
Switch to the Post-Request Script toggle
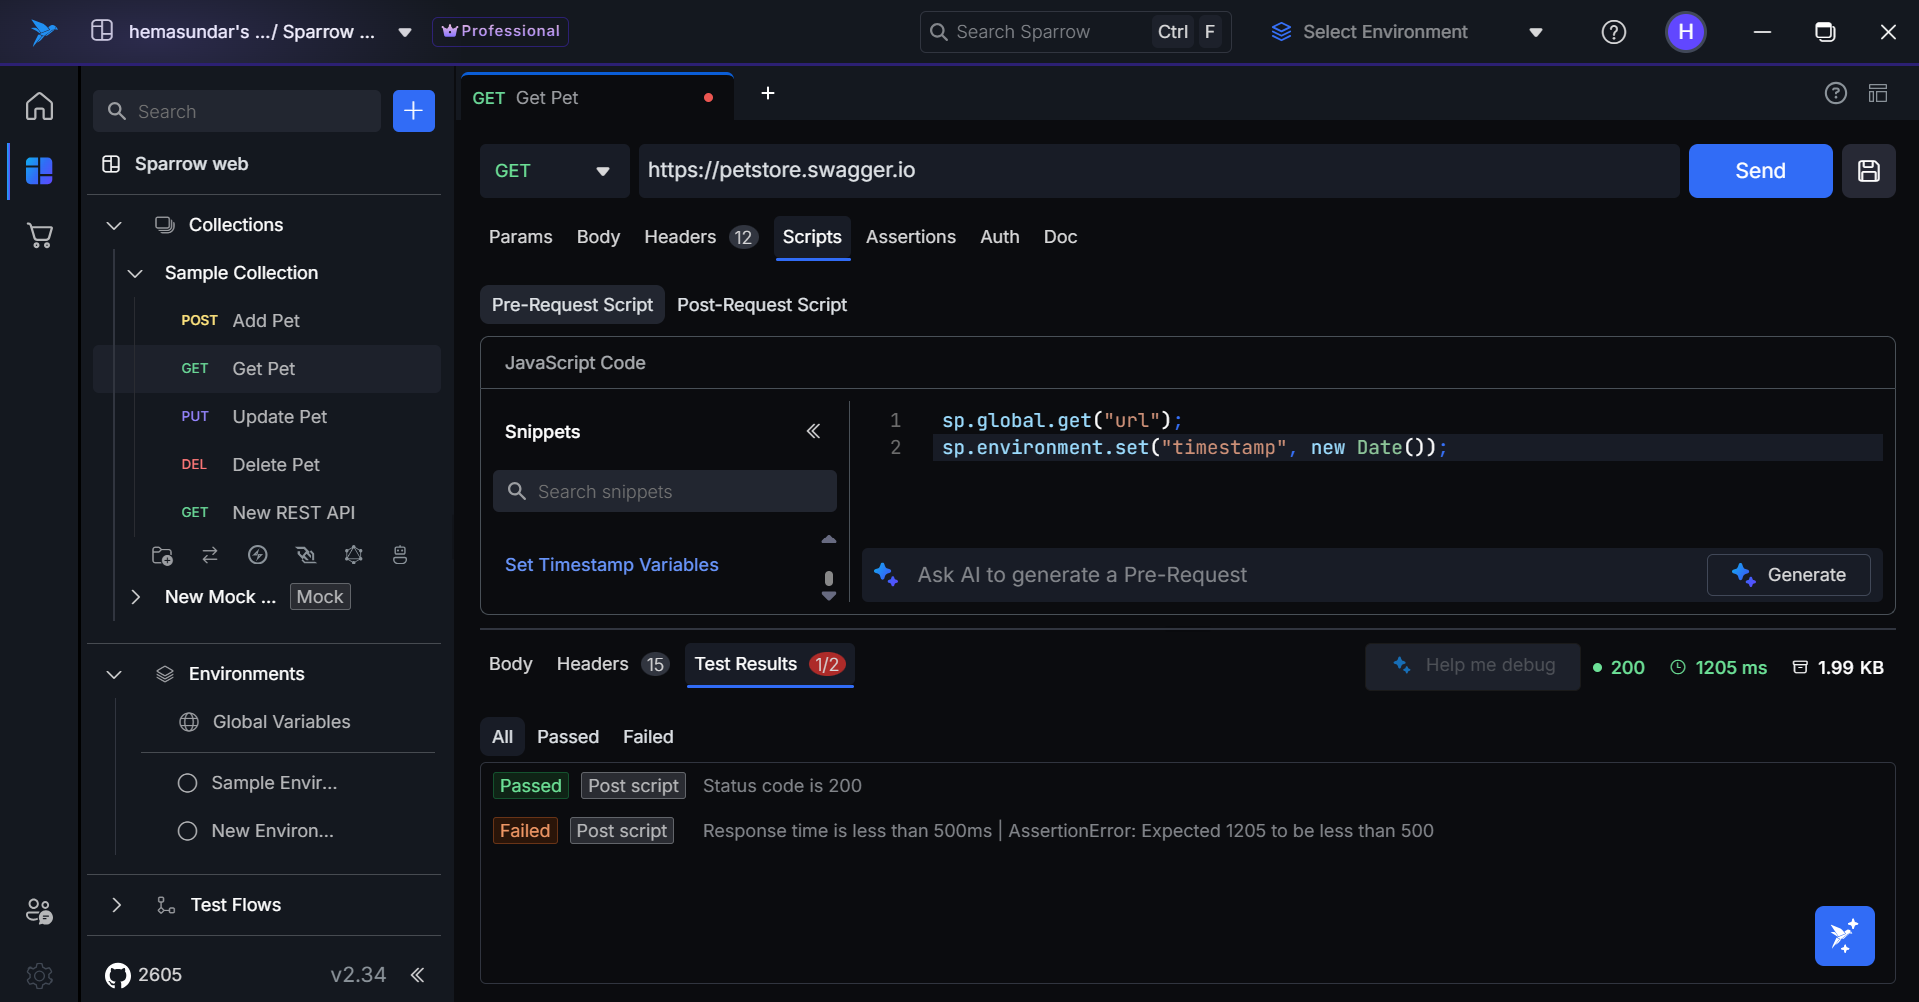[x=761, y=305]
